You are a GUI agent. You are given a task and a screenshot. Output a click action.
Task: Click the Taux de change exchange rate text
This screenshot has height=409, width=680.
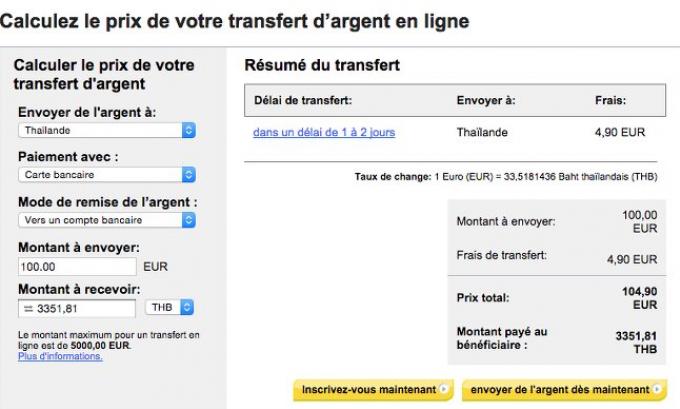[505, 177]
